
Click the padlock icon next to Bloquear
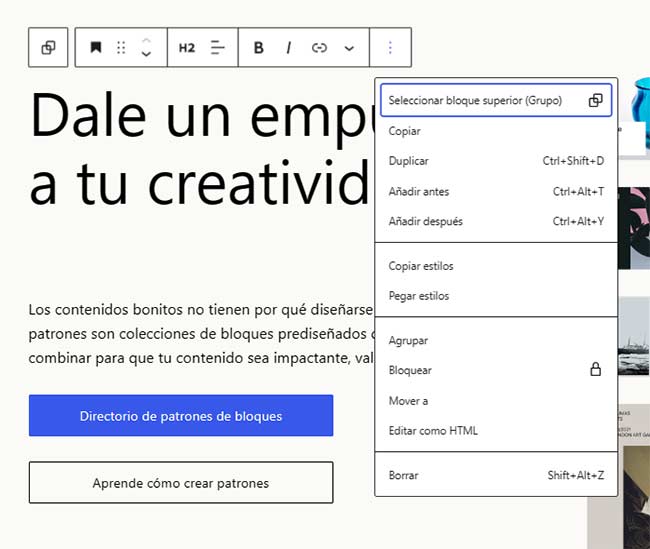click(595, 369)
